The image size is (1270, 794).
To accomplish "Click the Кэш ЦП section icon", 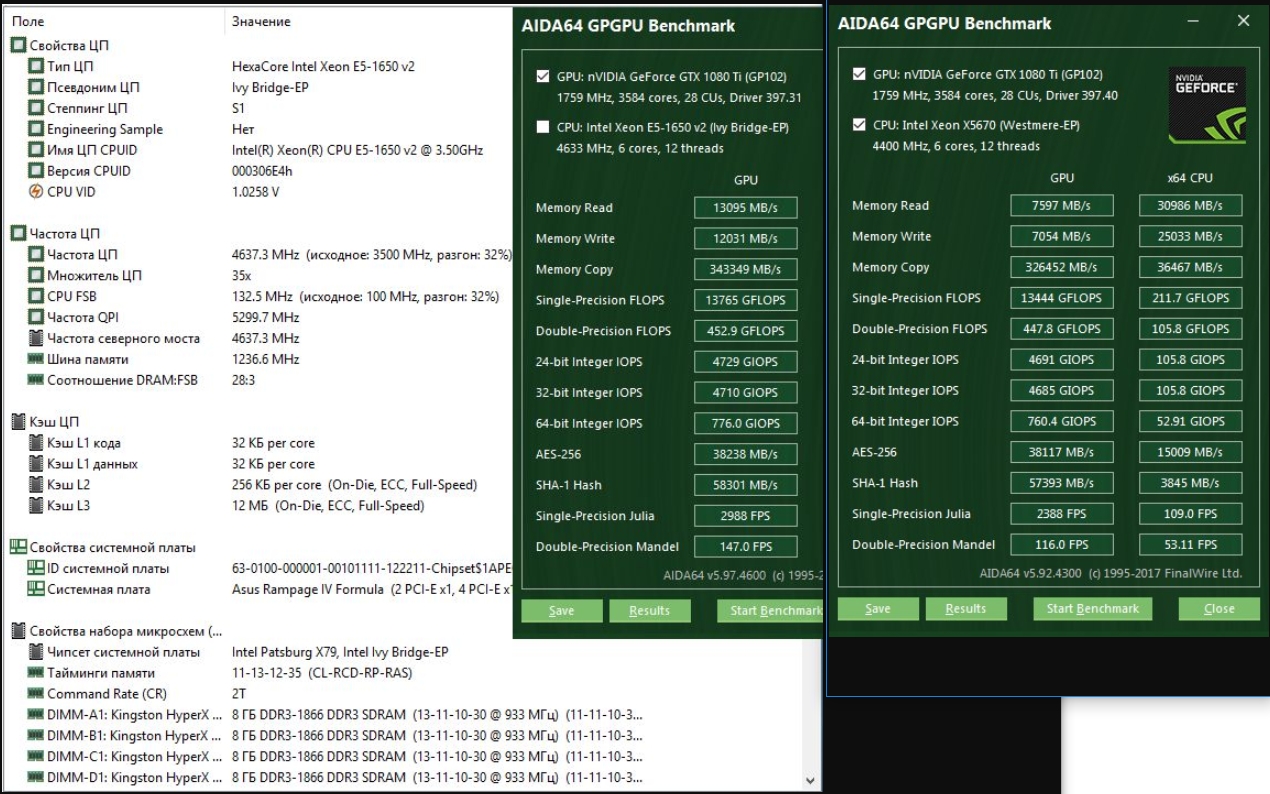I will click(18, 422).
